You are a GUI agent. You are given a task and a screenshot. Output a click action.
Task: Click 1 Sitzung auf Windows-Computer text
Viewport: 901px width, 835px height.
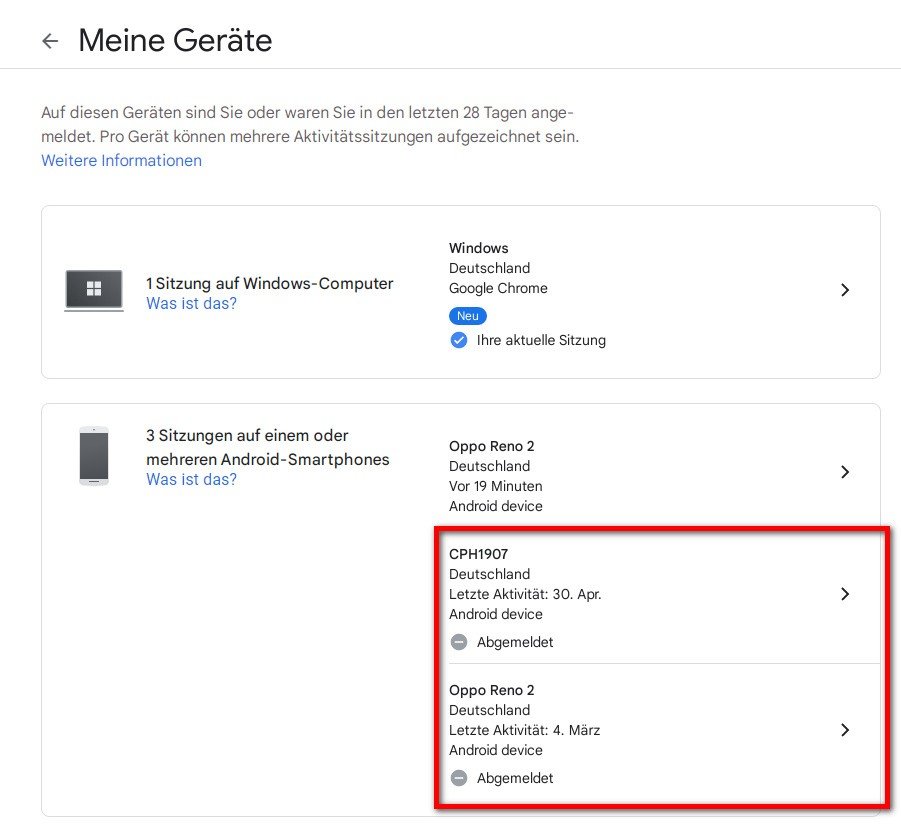coord(270,284)
